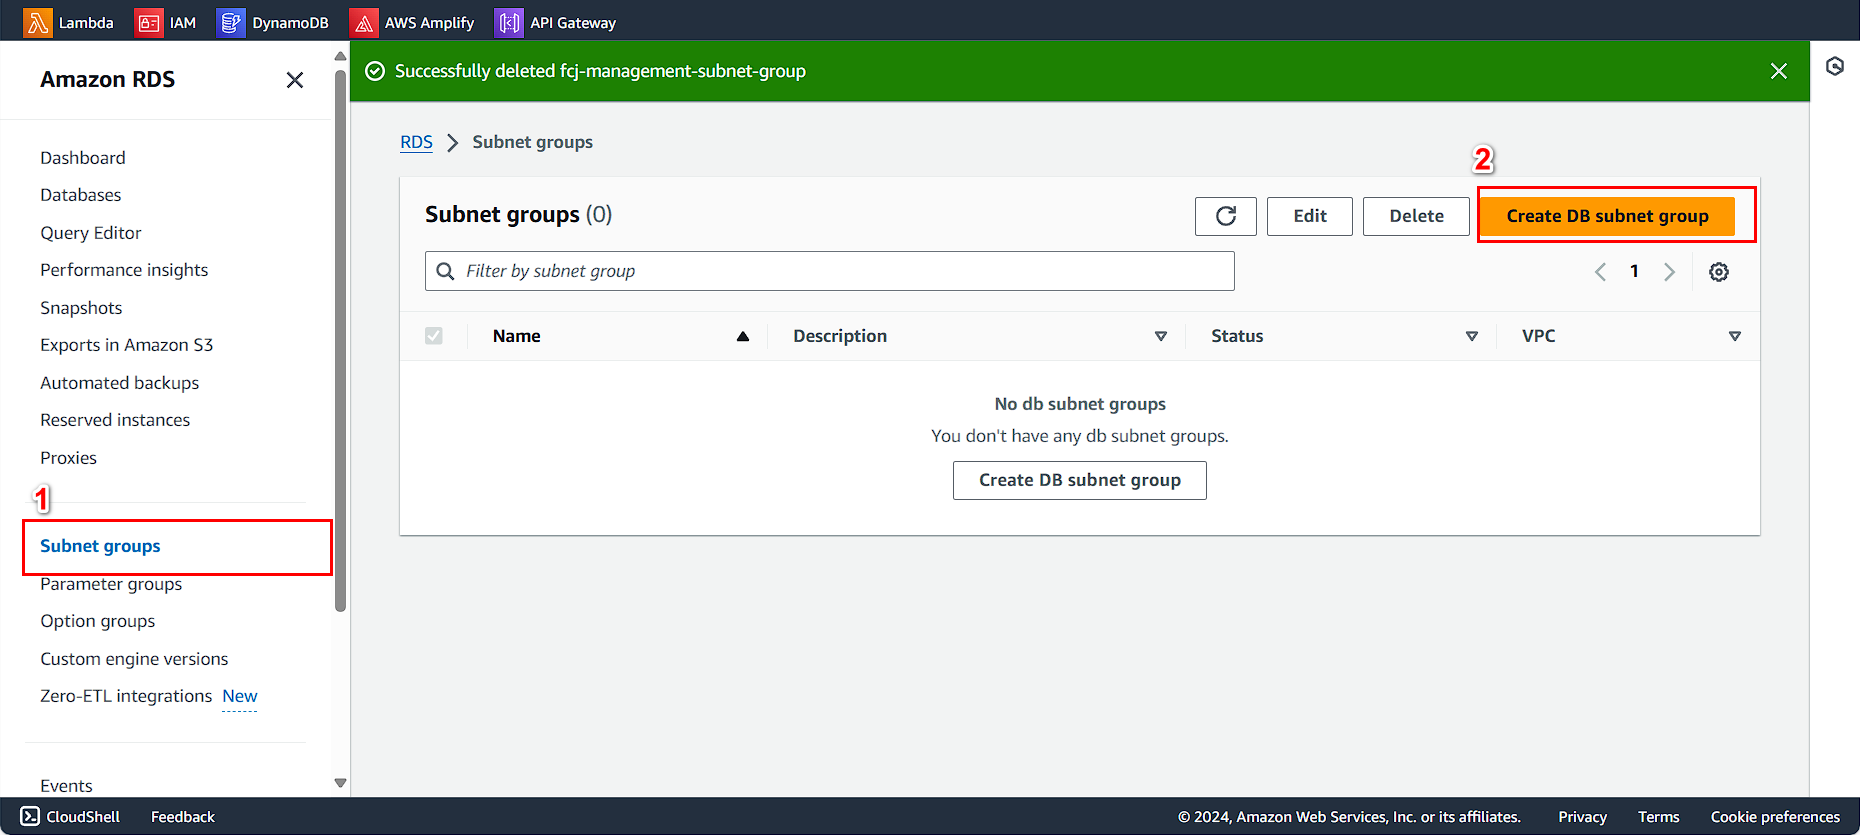Click the orange Create DB subnet group button
This screenshot has width=1860, height=835.
coord(1607,216)
